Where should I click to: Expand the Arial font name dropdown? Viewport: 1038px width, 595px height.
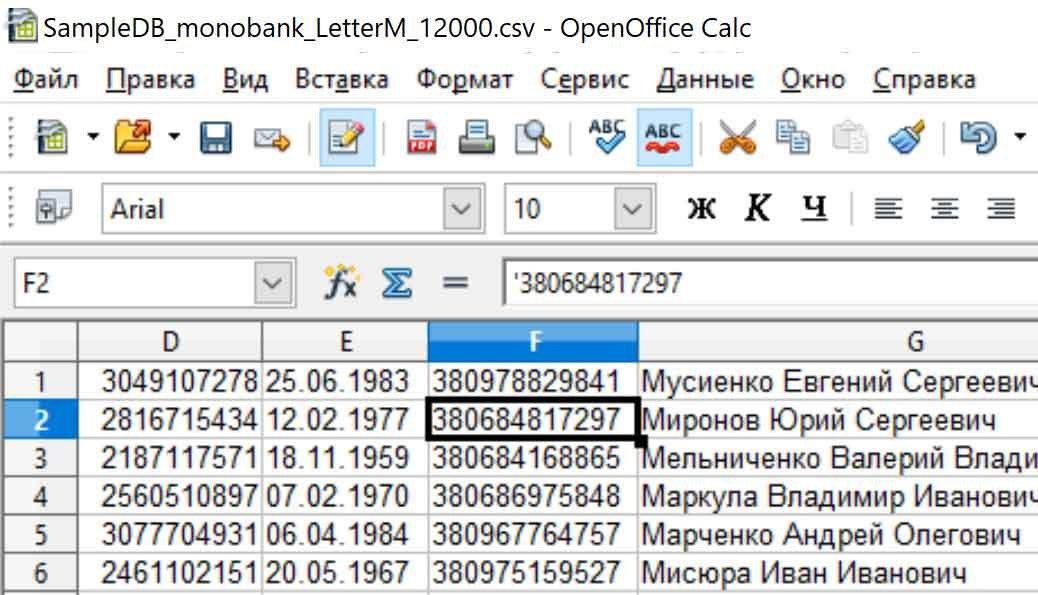click(x=461, y=209)
